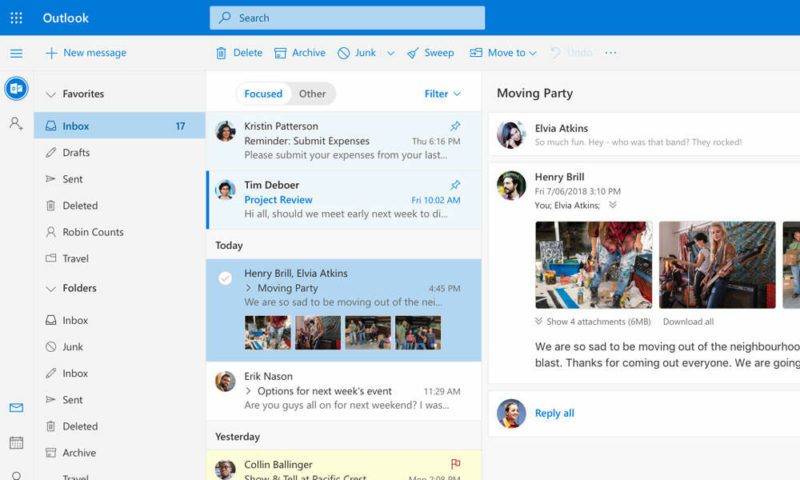Screen dimensions: 800x480
Task: Open the Travel folder in Favorites
Action: [119, 259]
